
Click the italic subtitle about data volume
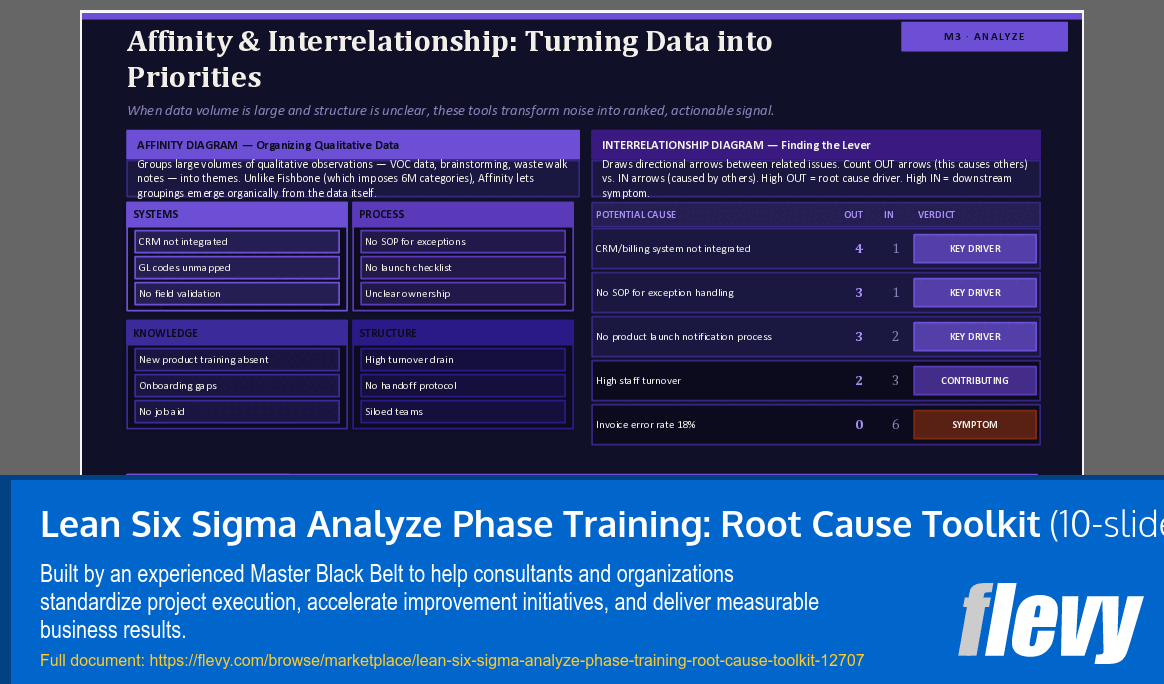(451, 111)
